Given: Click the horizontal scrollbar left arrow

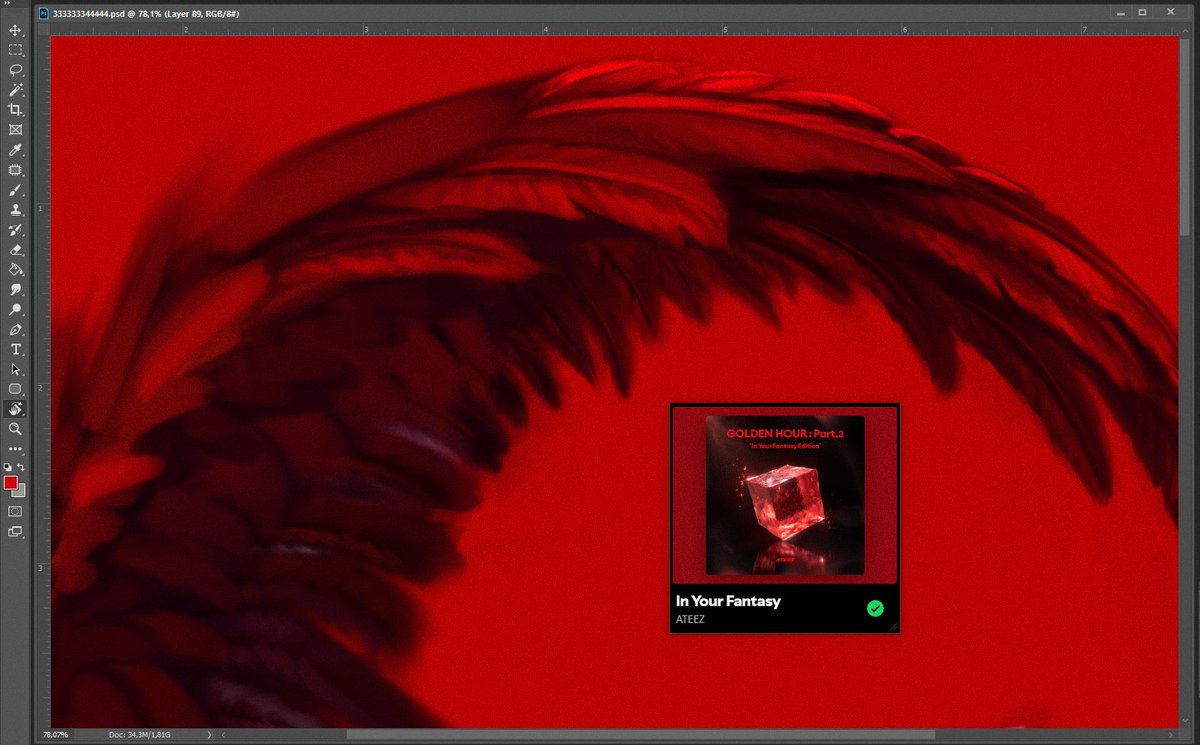Looking at the screenshot, I should pos(223,735).
